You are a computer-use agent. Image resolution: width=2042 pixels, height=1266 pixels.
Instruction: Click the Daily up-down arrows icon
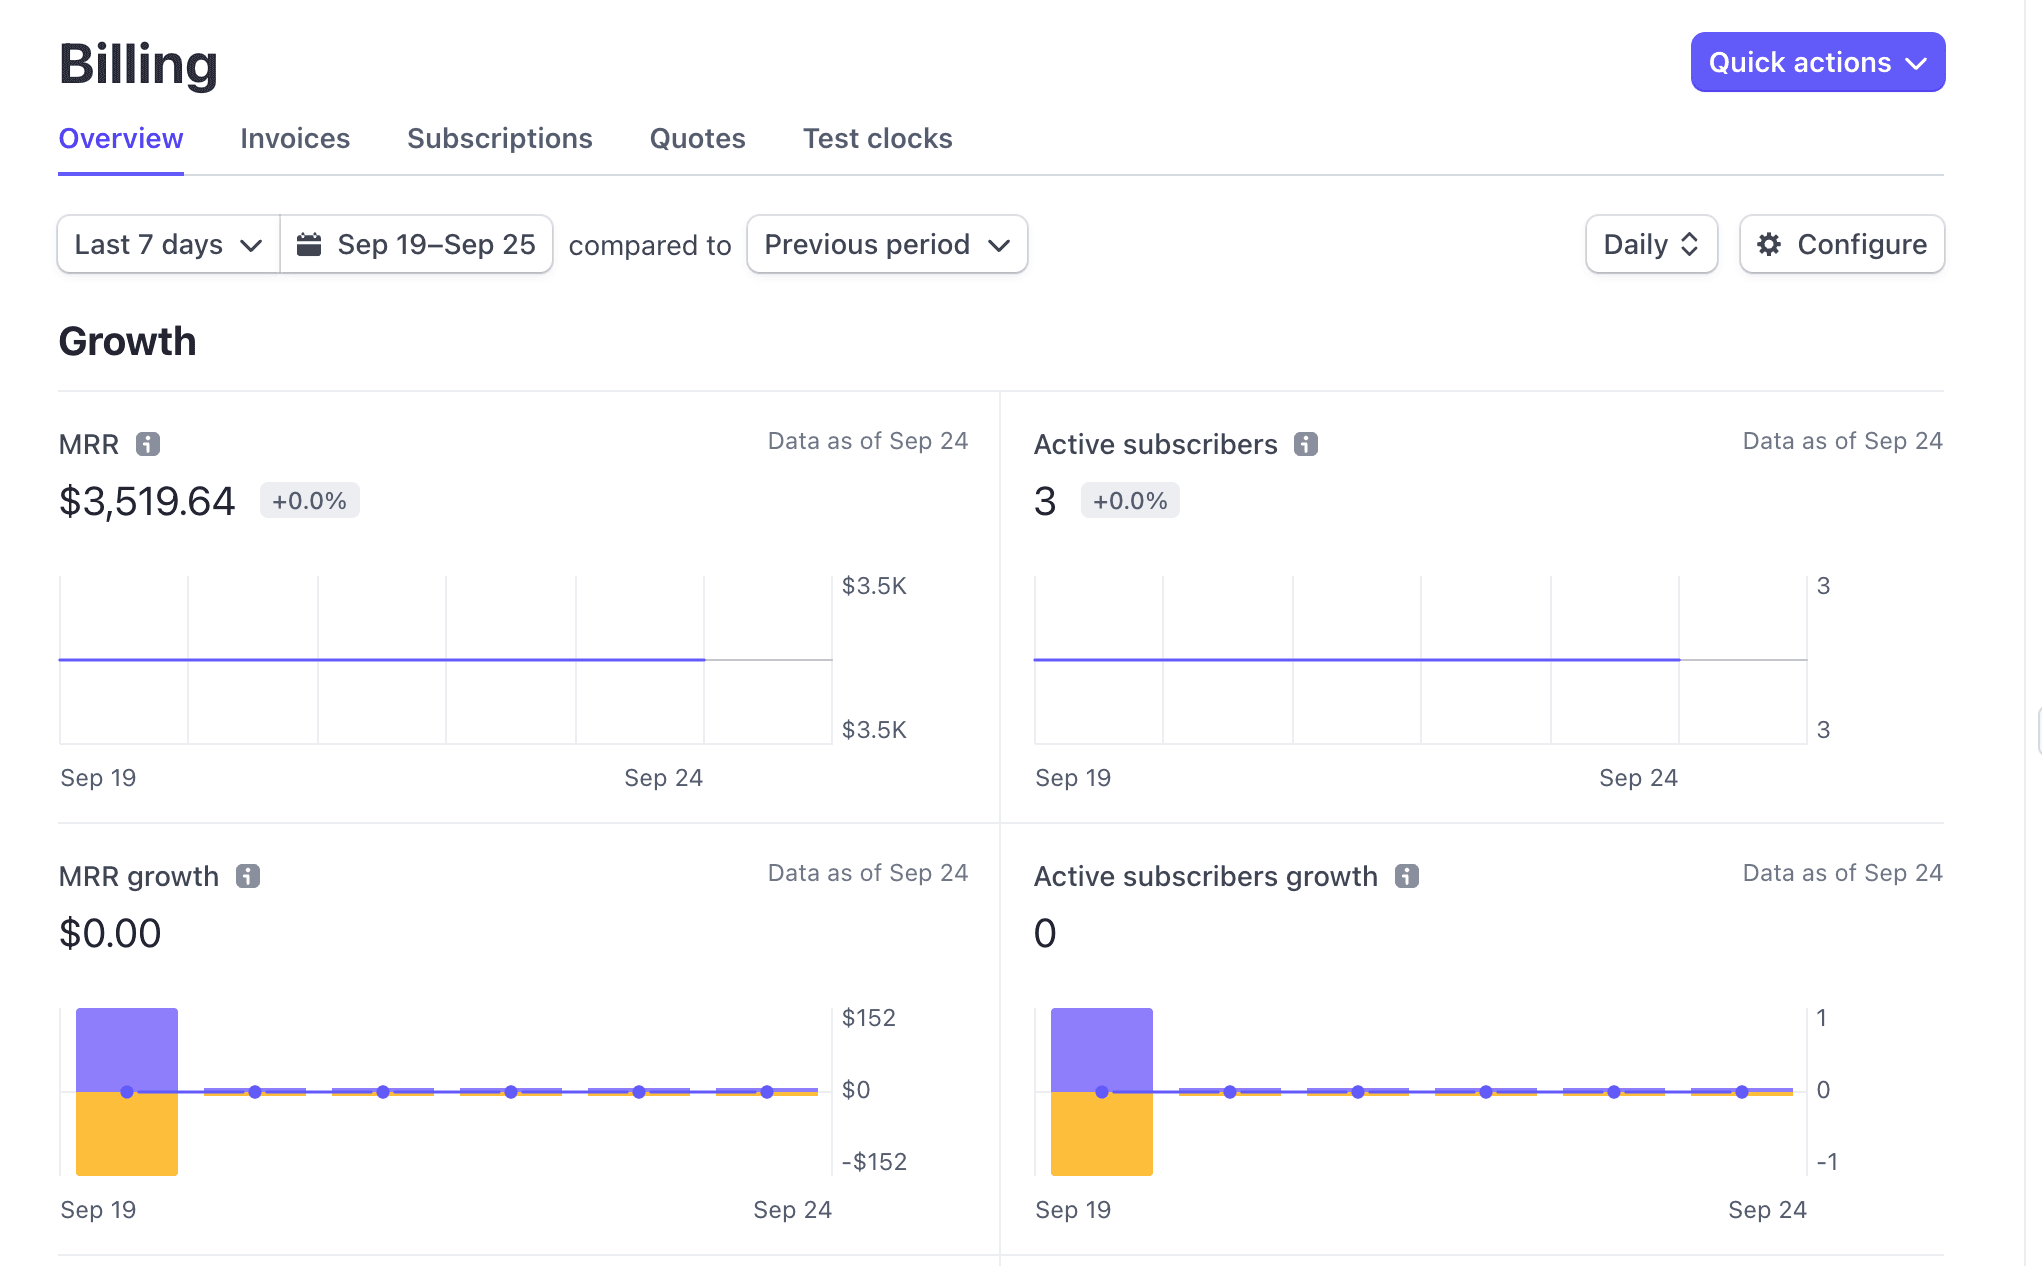(x=1690, y=244)
